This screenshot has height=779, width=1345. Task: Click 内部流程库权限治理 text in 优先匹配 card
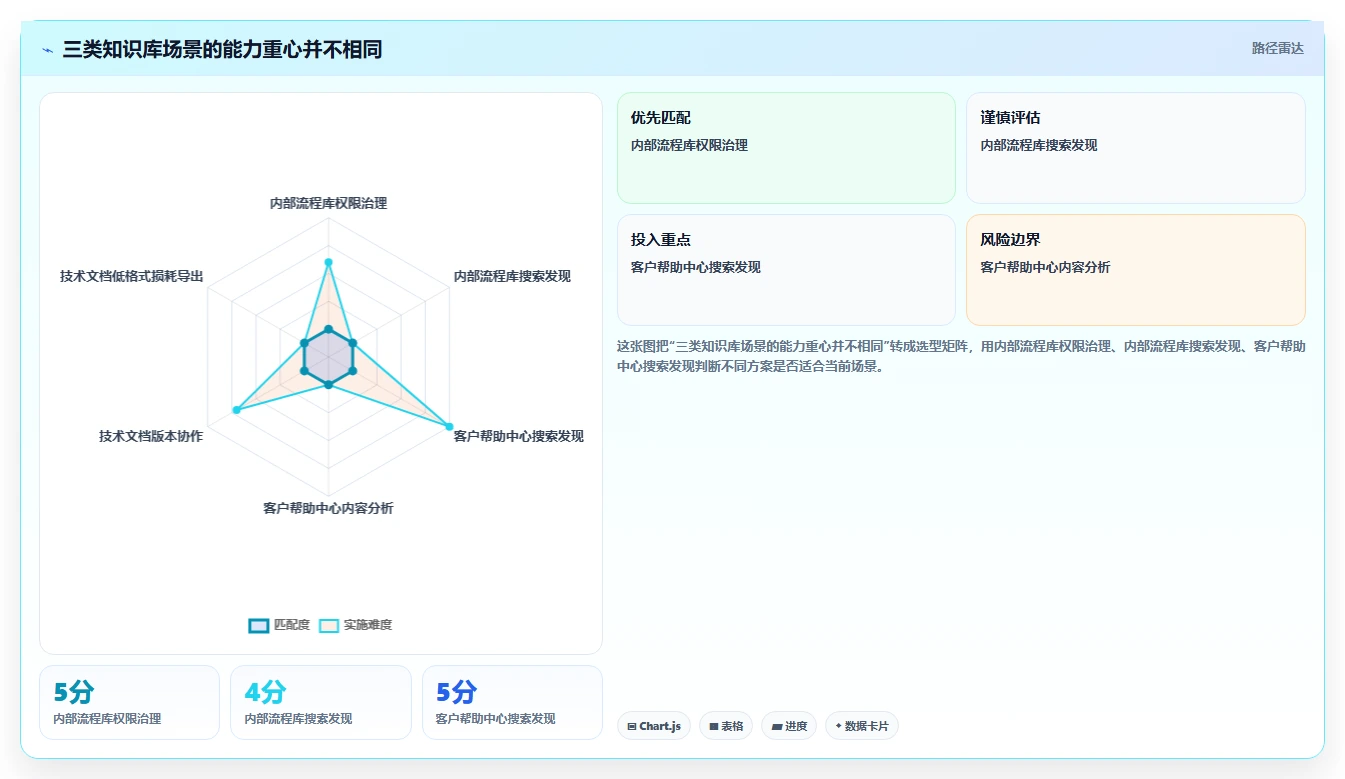(x=689, y=145)
